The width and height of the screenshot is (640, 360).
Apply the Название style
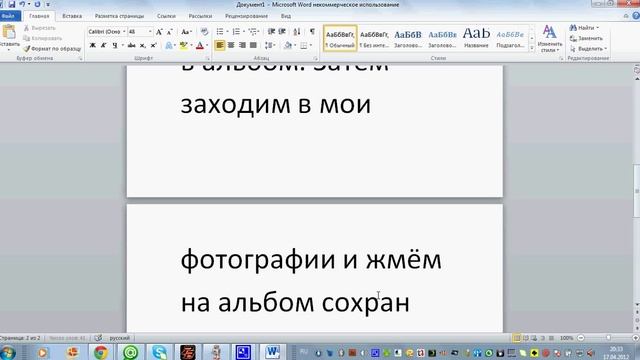(476, 38)
